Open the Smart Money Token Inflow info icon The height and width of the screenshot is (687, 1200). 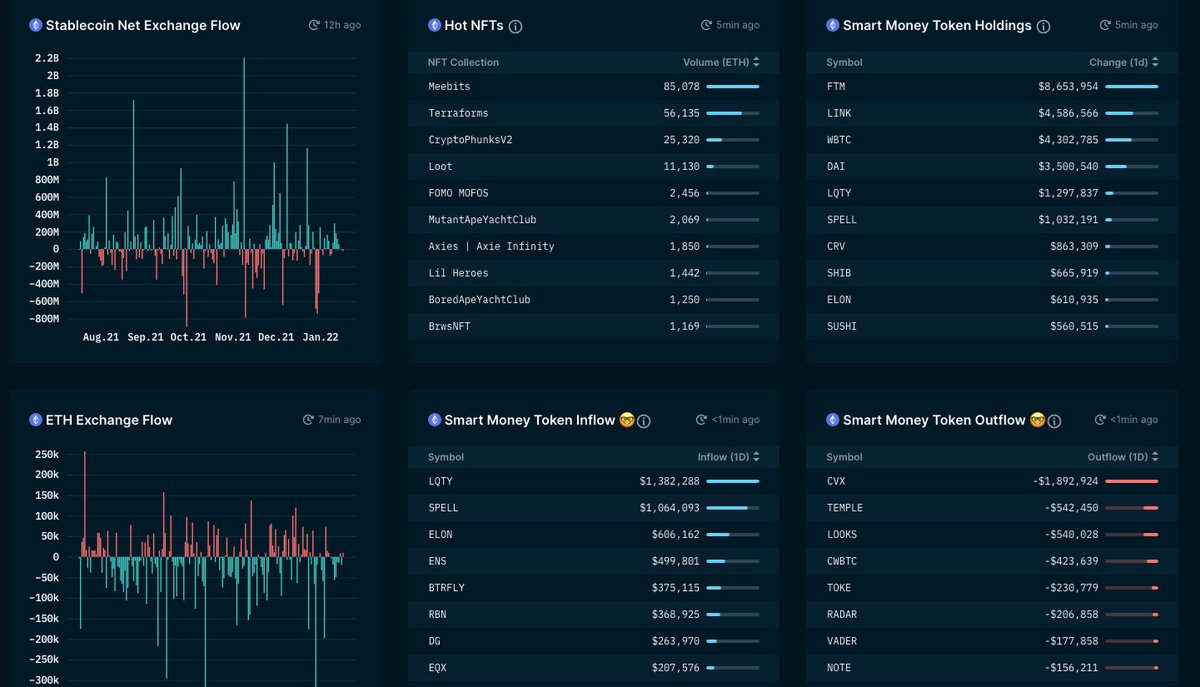[x=644, y=421]
